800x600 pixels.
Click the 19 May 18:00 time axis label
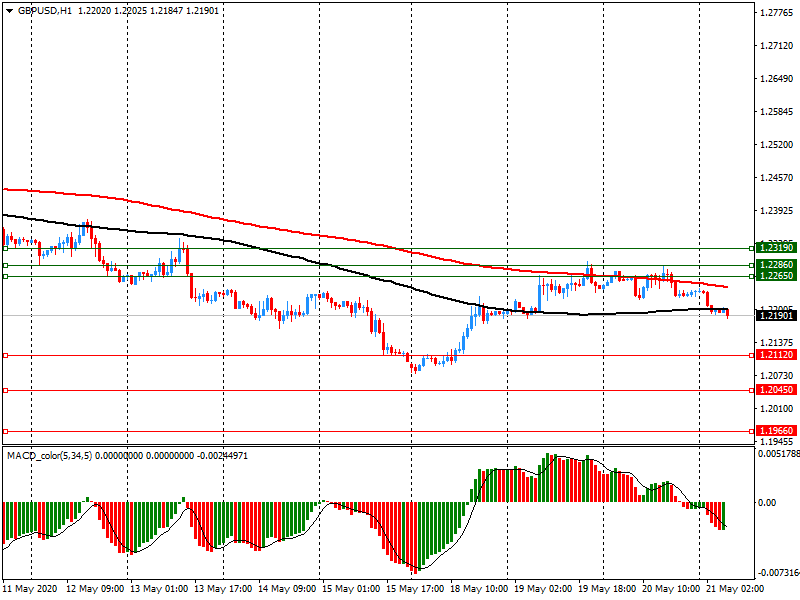click(x=608, y=589)
